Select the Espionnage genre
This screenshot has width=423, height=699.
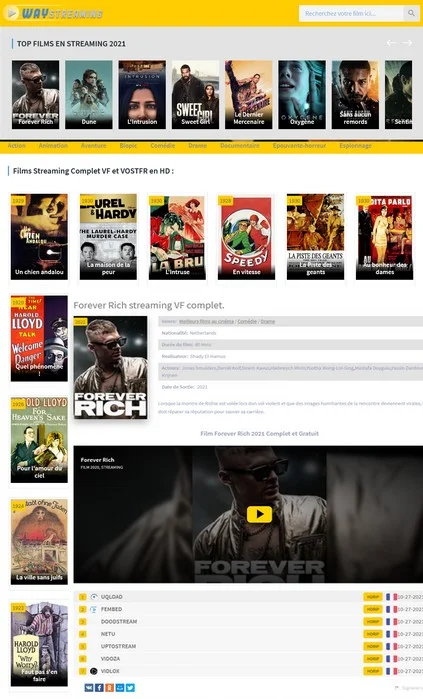pos(355,146)
